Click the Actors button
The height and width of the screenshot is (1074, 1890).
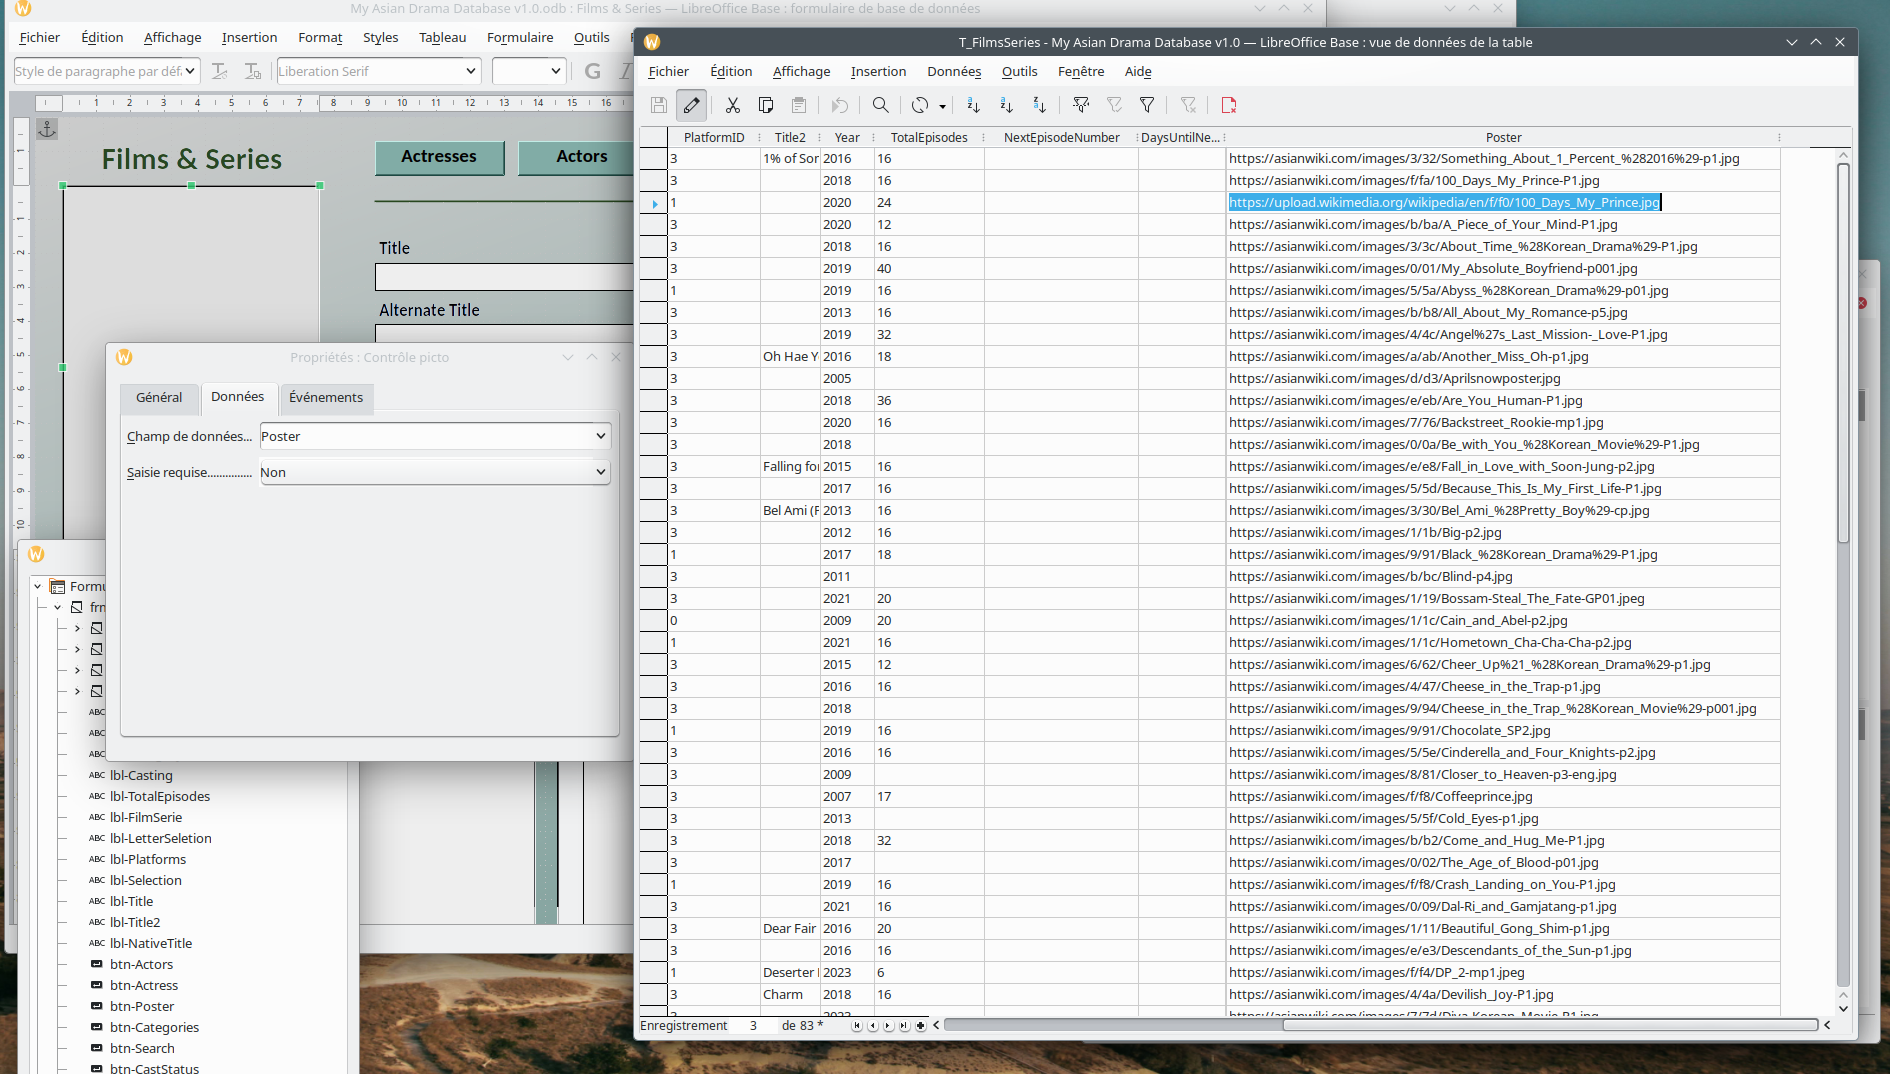click(x=581, y=157)
